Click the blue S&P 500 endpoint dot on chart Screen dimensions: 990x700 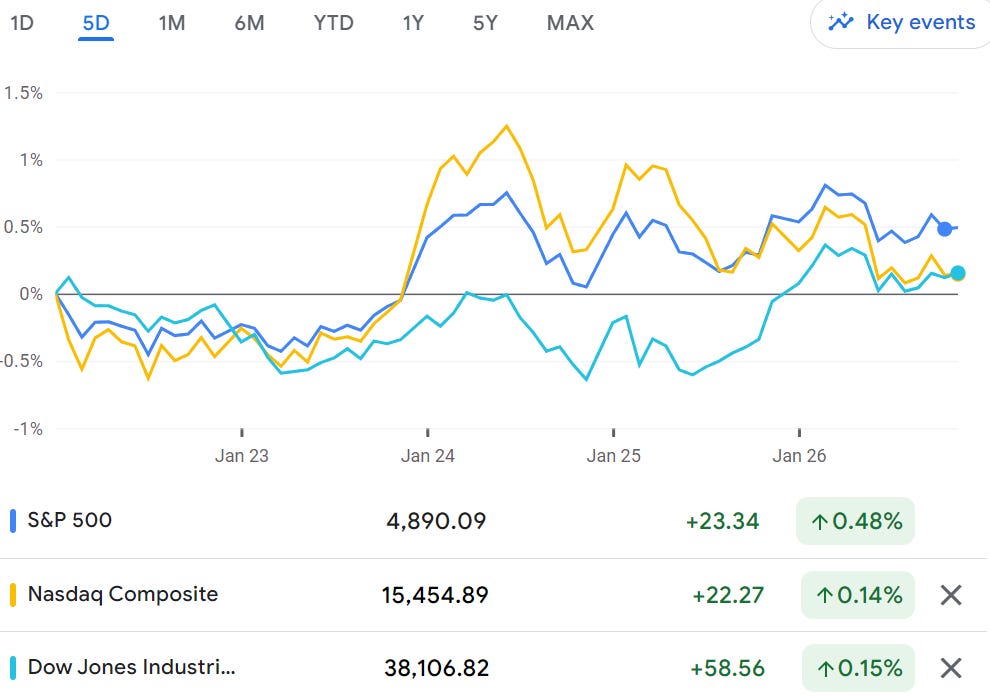click(945, 229)
